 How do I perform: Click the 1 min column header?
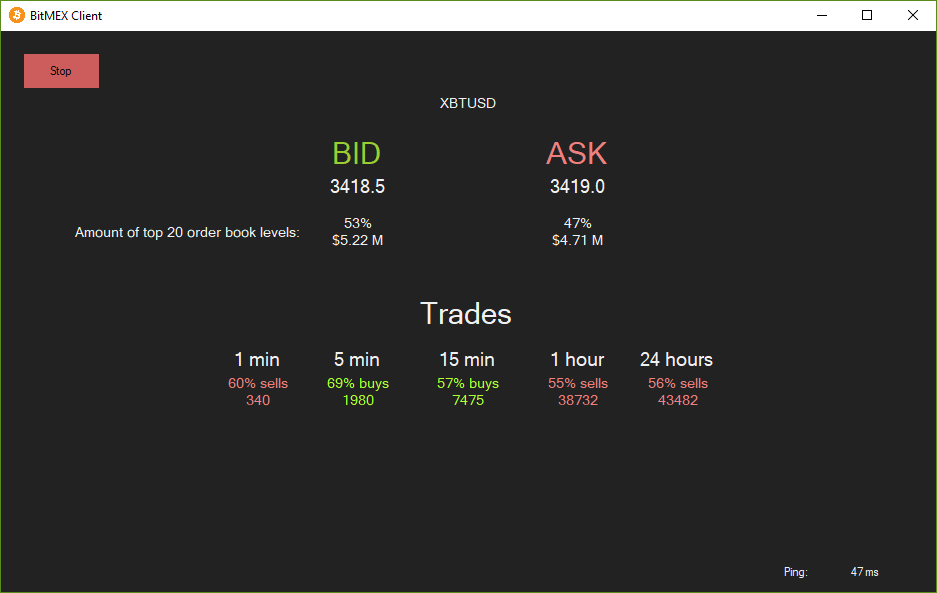point(257,359)
